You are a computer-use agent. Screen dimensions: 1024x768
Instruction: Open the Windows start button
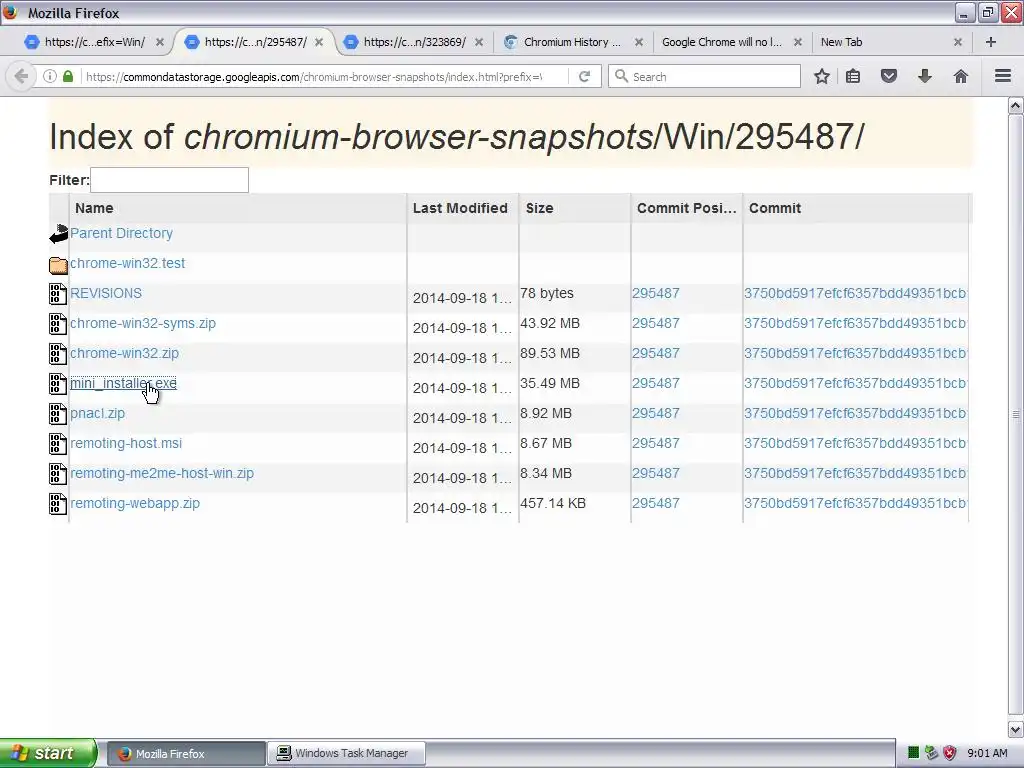pyautogui.click(x=48, y=753)
